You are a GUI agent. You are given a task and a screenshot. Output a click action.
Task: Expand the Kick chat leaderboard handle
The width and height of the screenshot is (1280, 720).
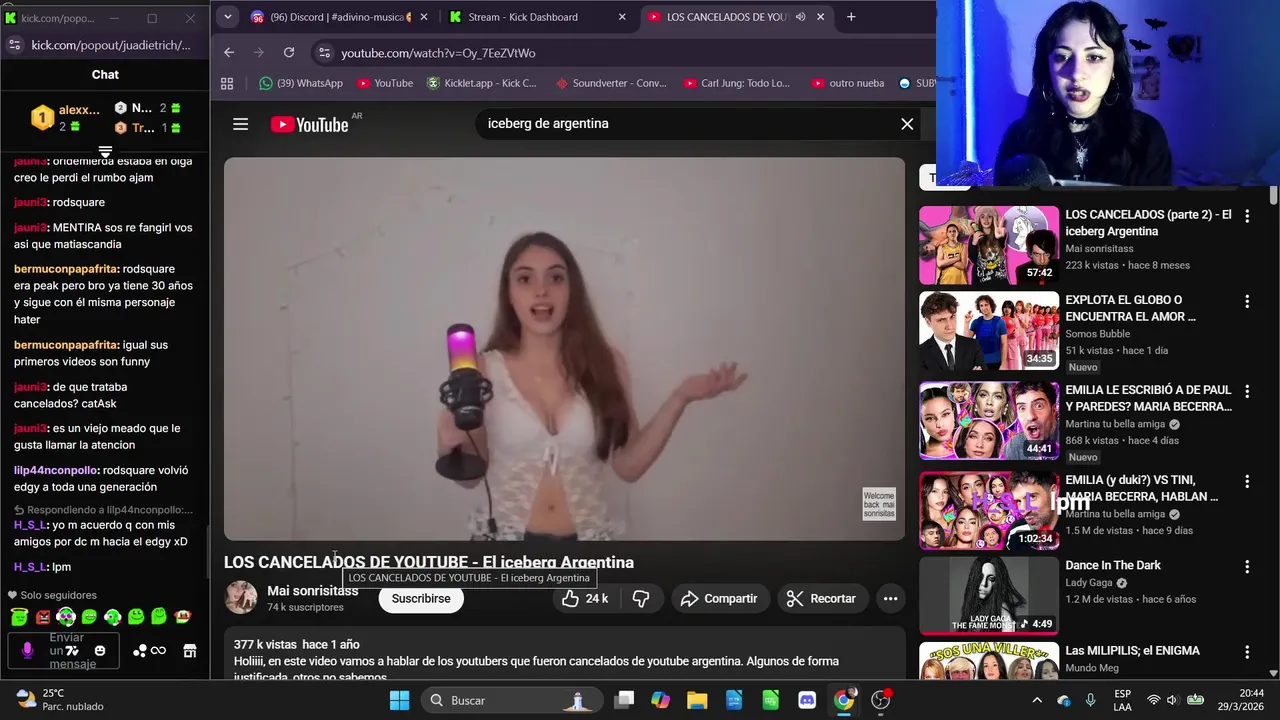click(x=105, y=151)
